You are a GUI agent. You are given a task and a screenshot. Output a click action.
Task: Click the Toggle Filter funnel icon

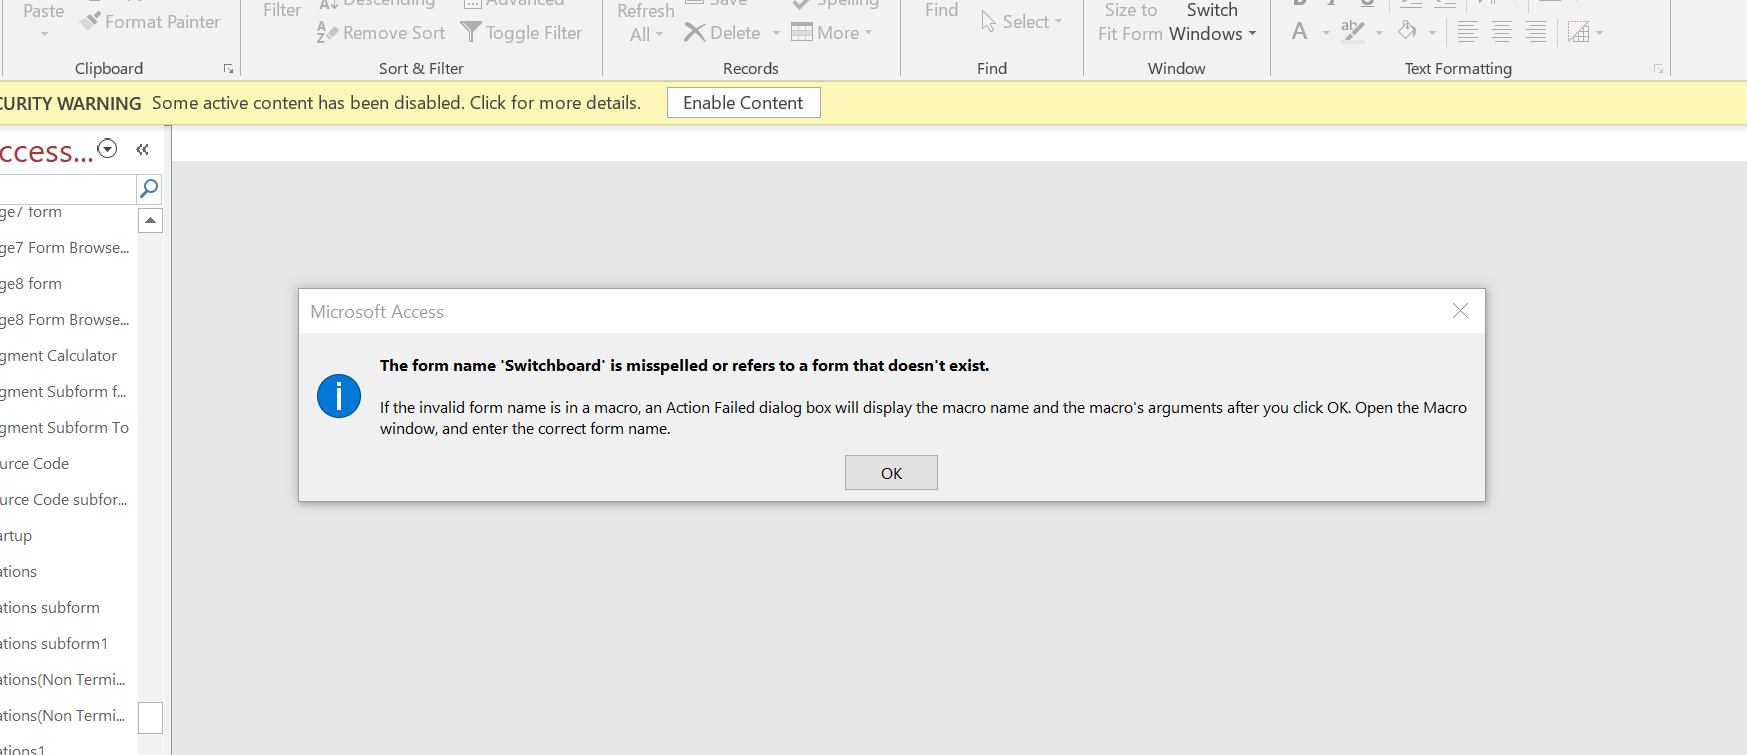[471, 33]
